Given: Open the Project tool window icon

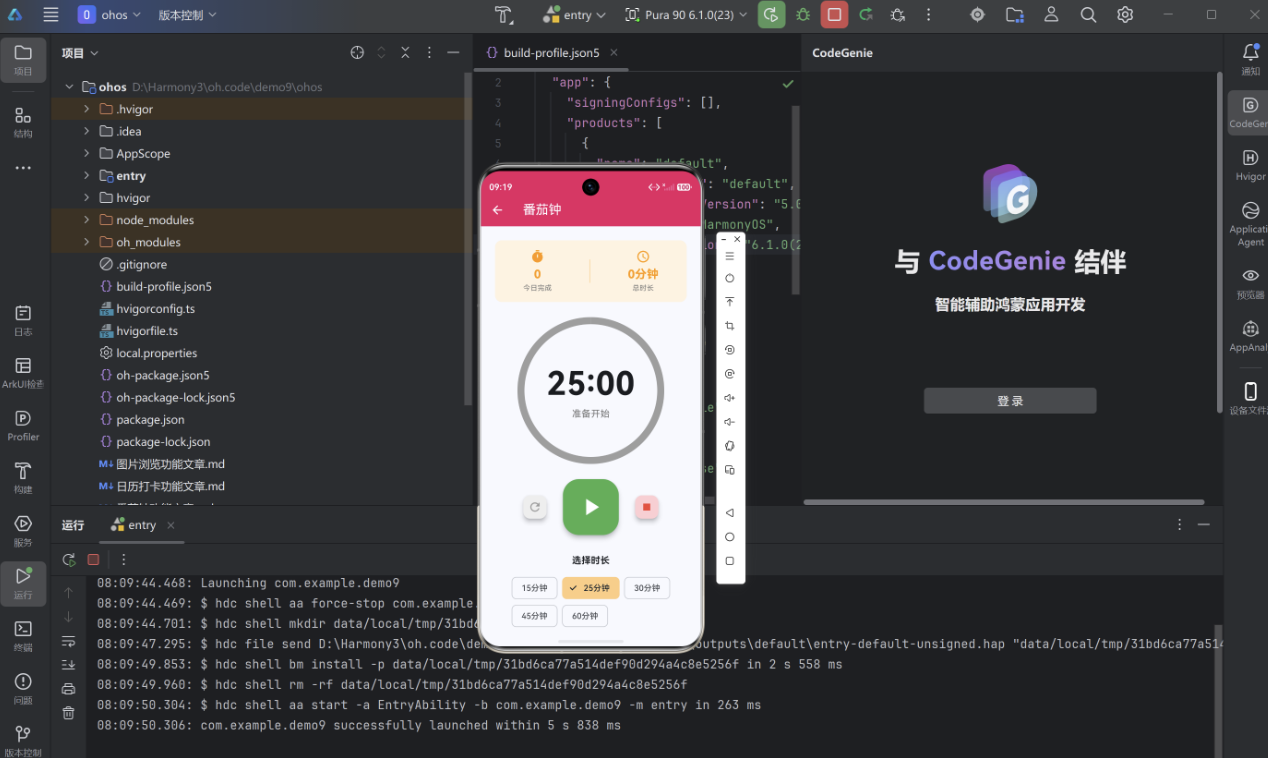Looking at the screenshot, I should point(23,59).
